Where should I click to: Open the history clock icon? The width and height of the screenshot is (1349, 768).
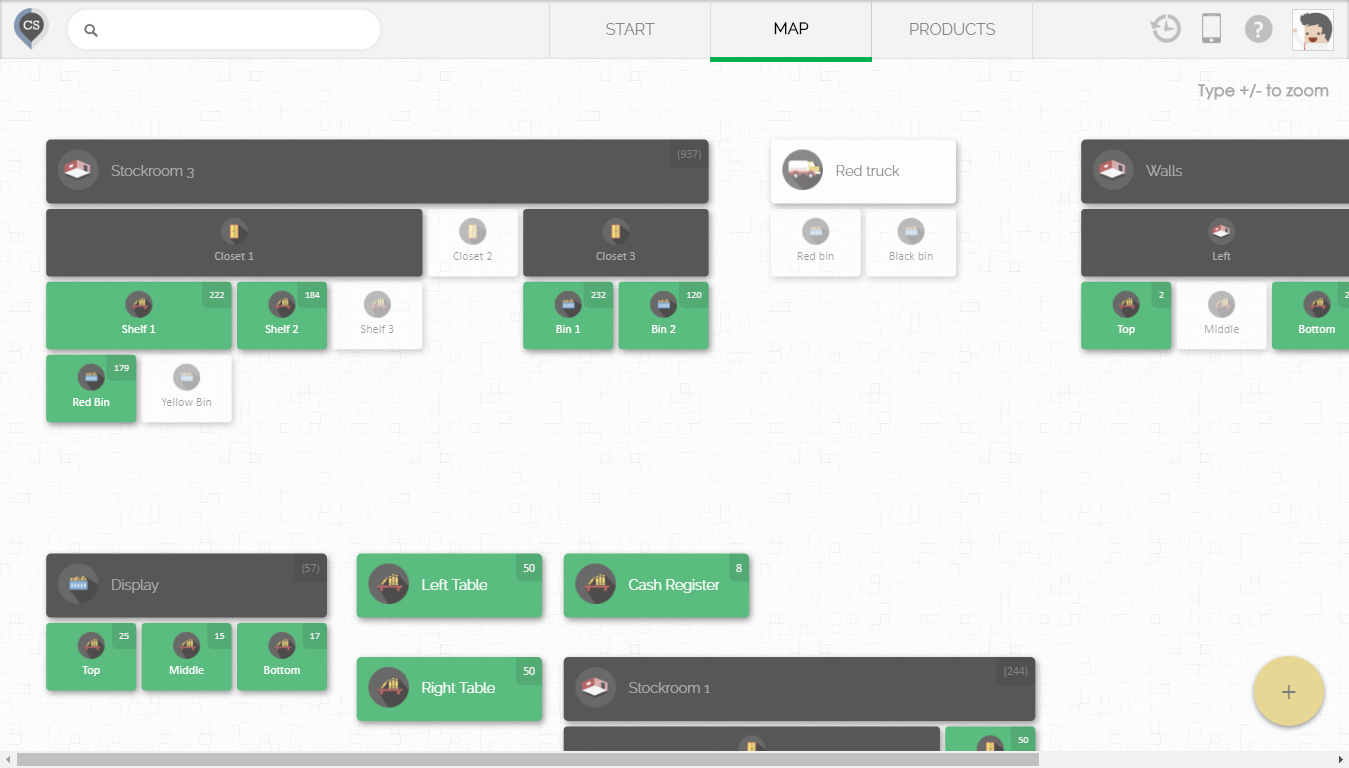[1165, 29]
